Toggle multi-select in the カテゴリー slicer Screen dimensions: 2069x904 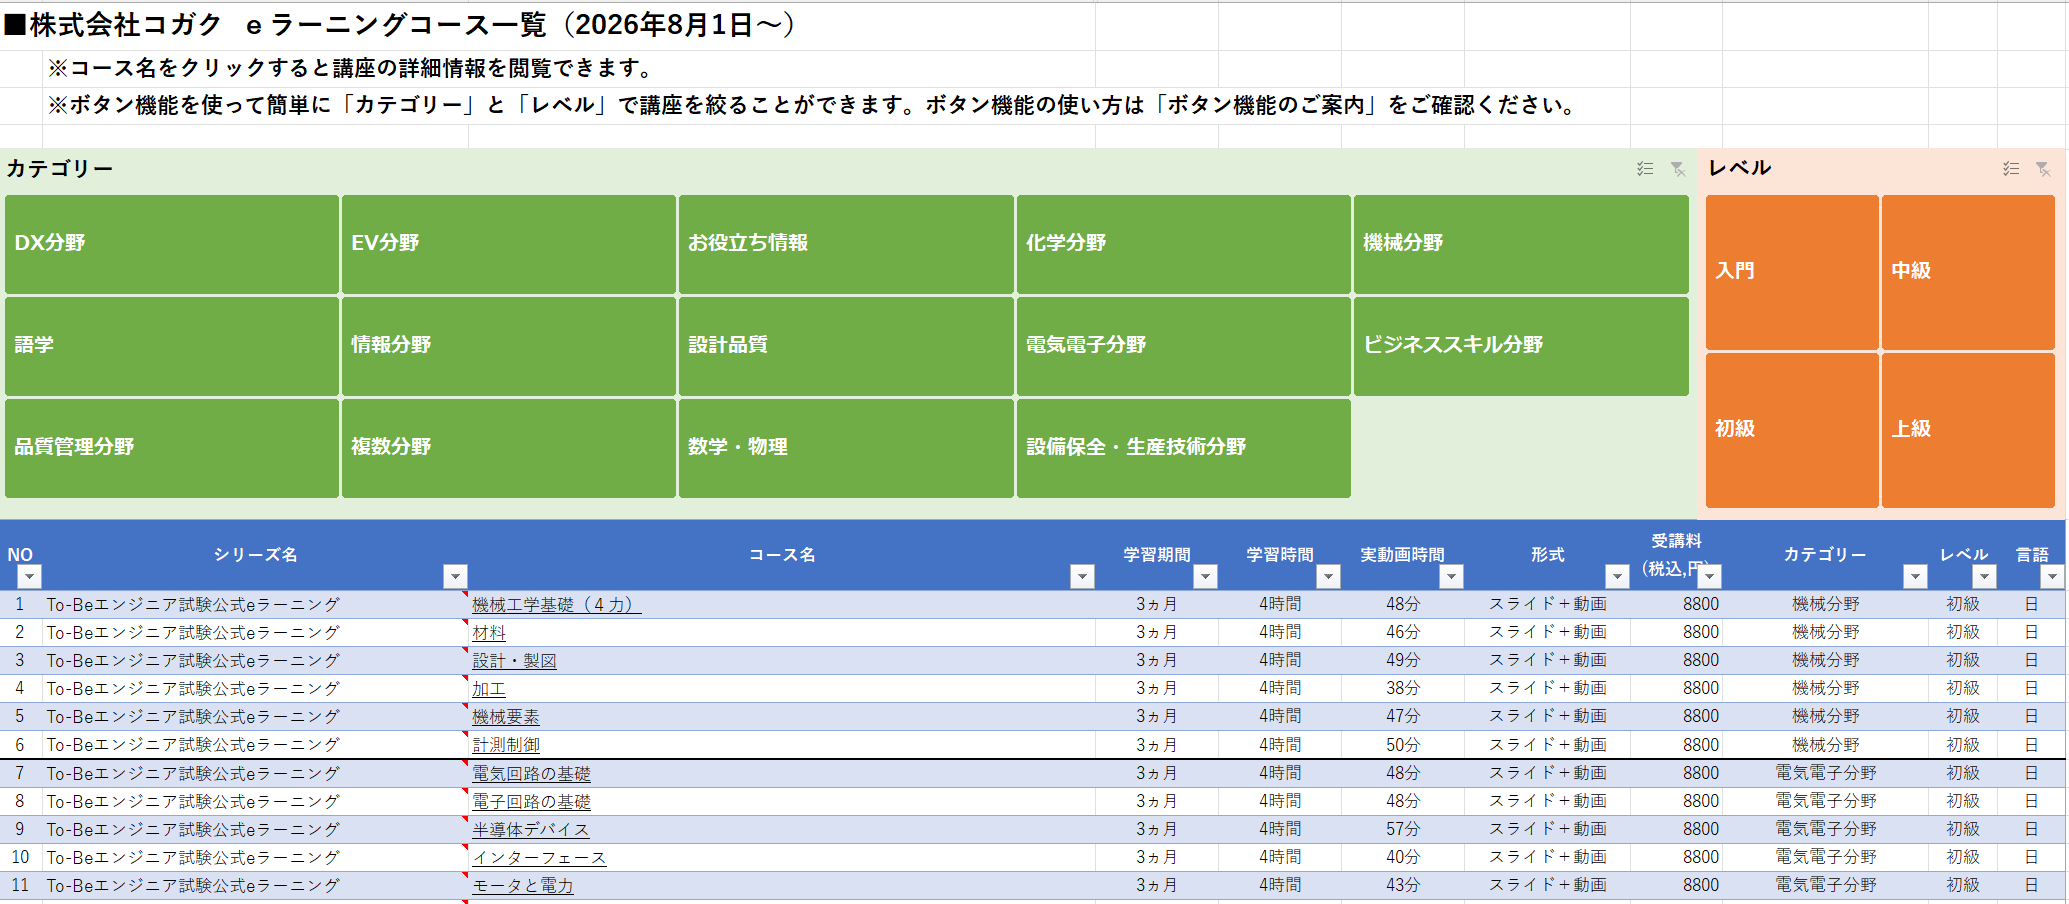(1645, 169)
